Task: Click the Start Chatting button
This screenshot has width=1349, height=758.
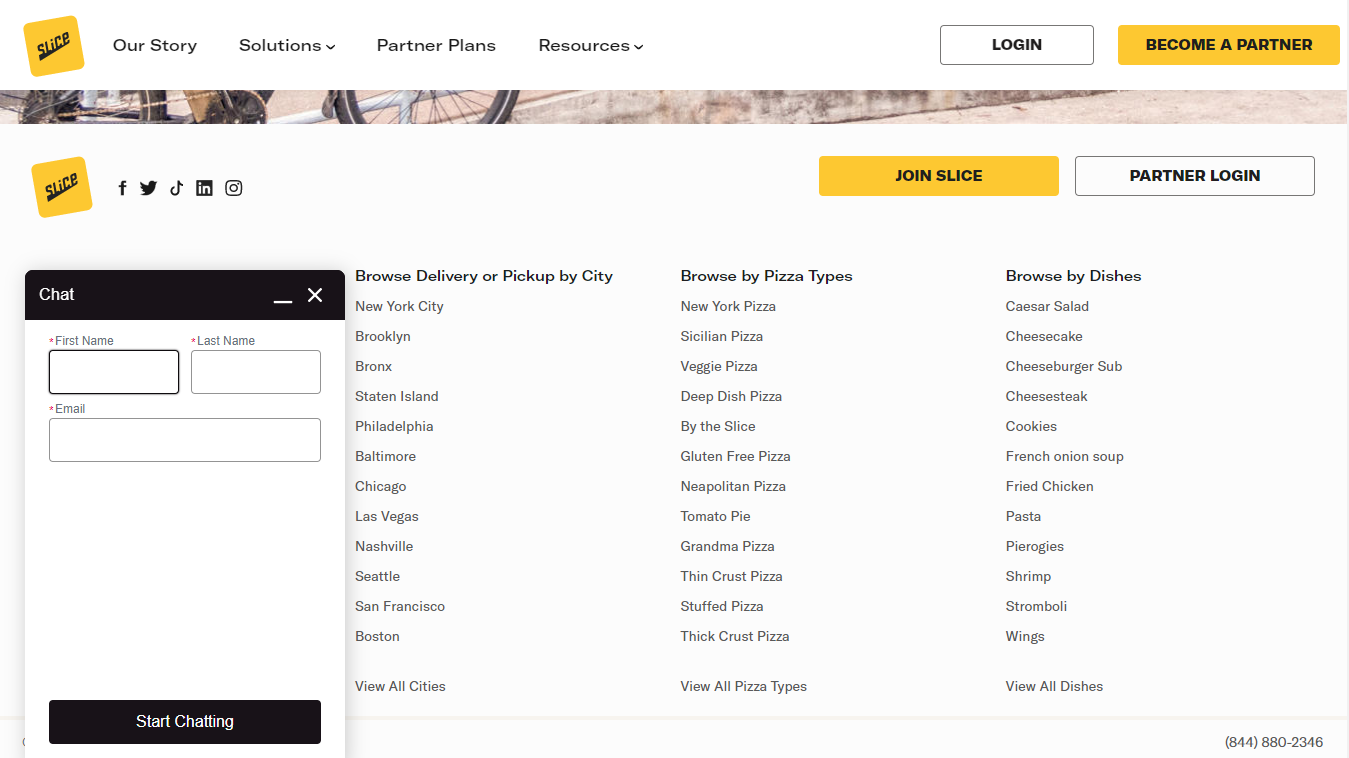Action: 184,721
